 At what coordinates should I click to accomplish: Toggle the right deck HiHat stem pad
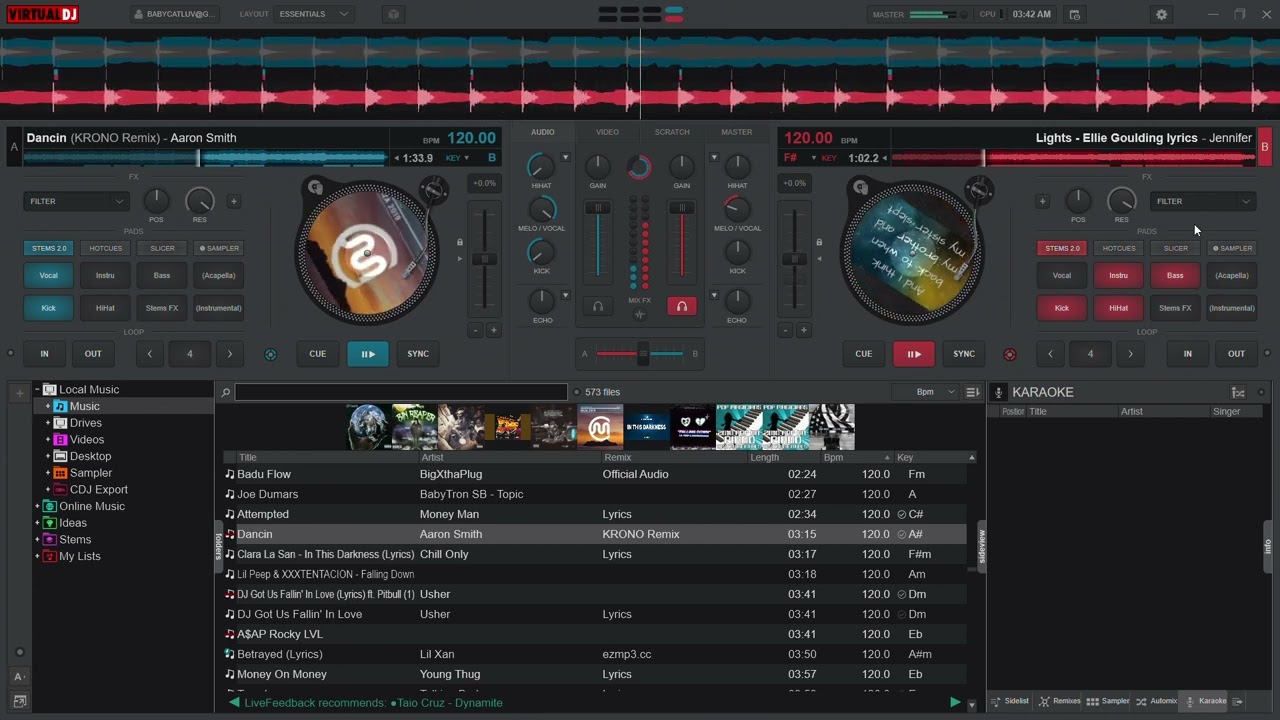tap(1118, 308)
